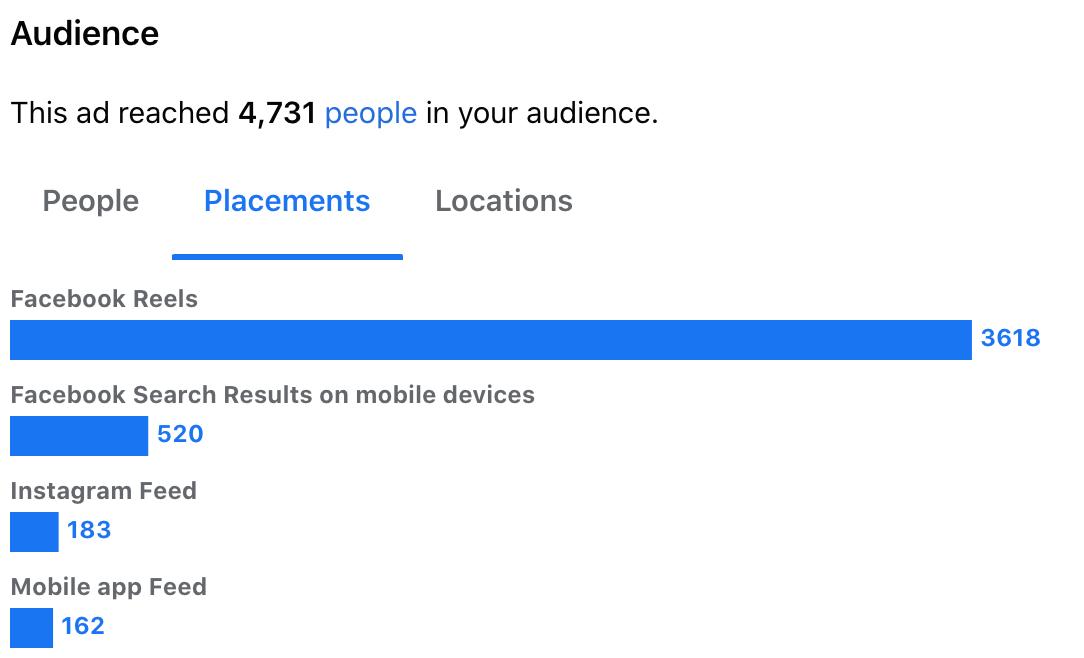Click the Facebook Reels label
Image resolution: width=1084 pixels, height=658 pixels.
(x=104, y=299)
